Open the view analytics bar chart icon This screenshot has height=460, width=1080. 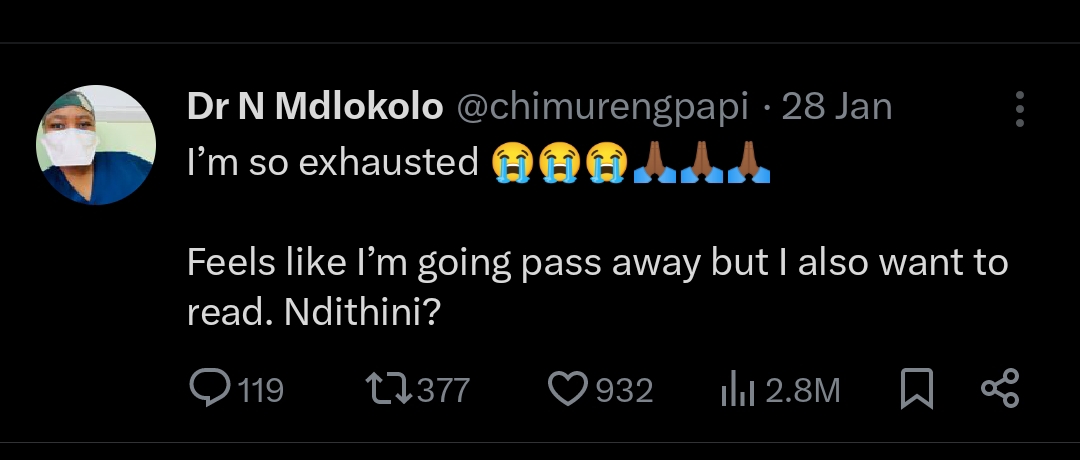[738, 390]
